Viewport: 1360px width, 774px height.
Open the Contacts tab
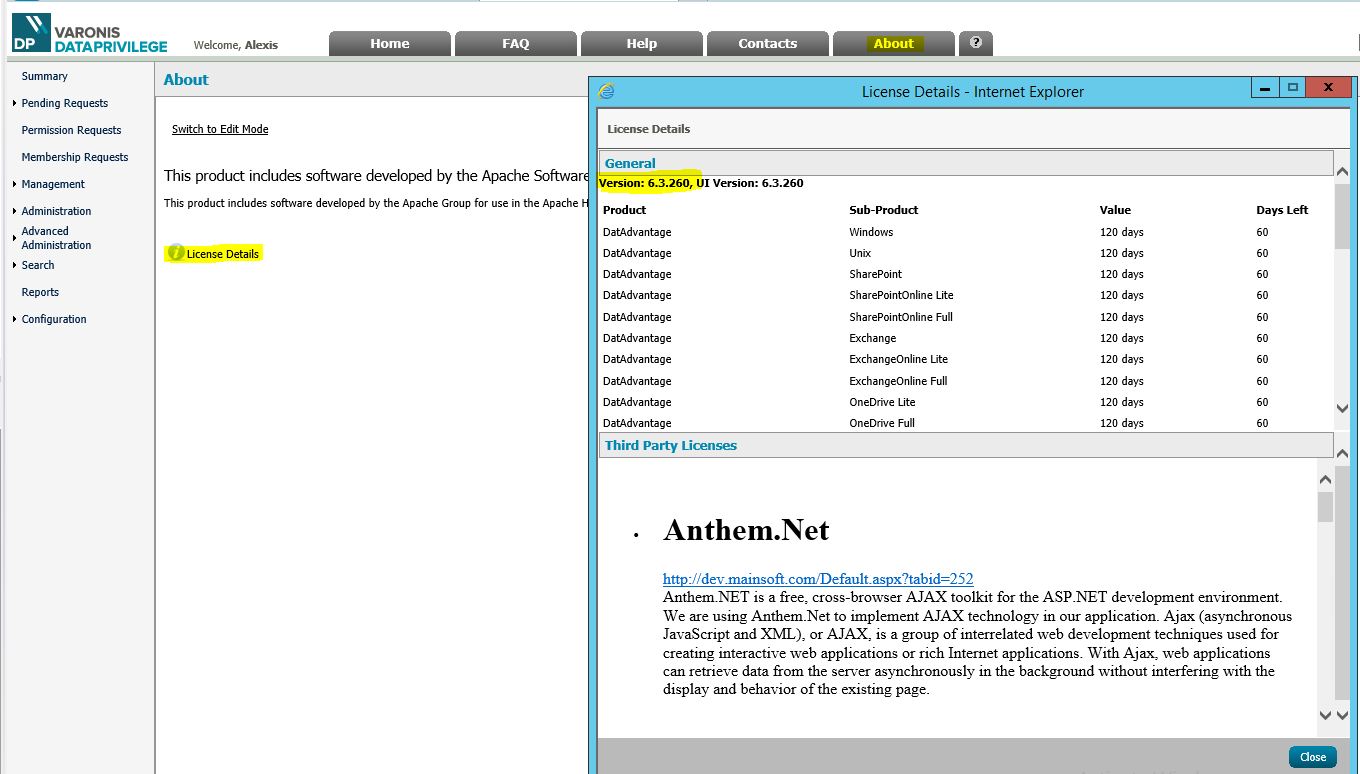pos(767,43)
